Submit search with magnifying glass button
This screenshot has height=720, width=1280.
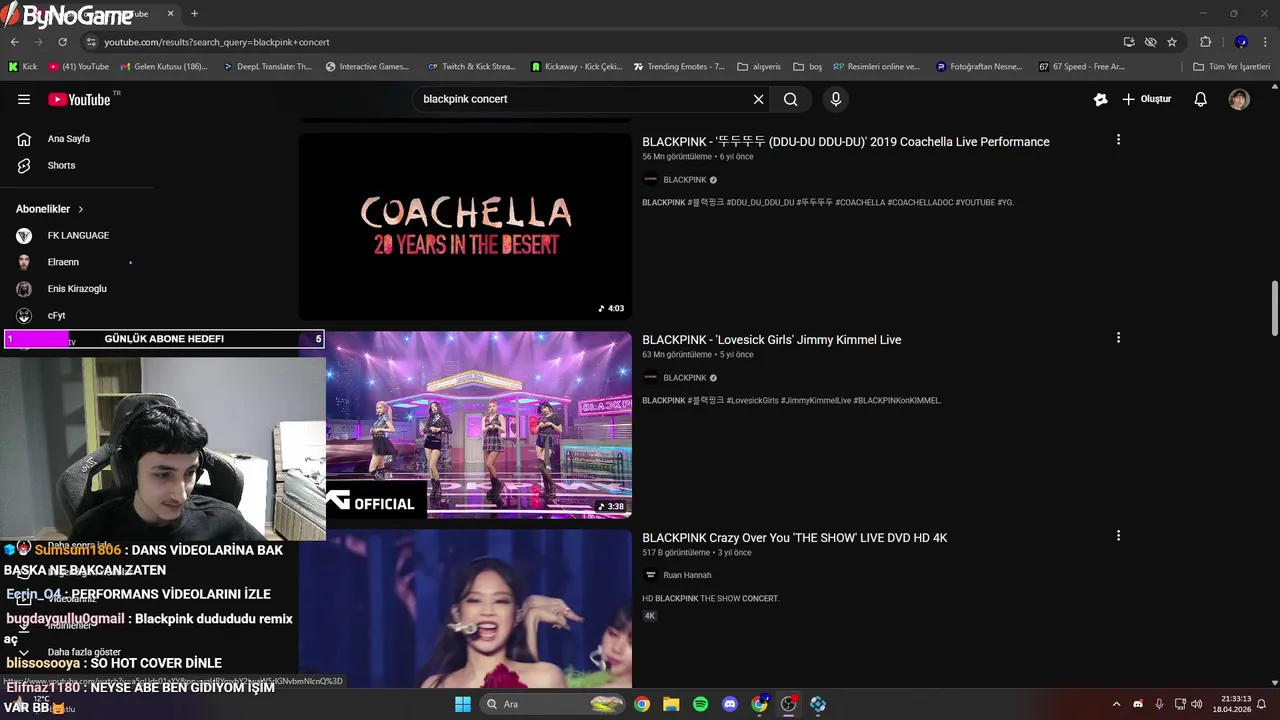pyautogui.click(x=790, y=99)
